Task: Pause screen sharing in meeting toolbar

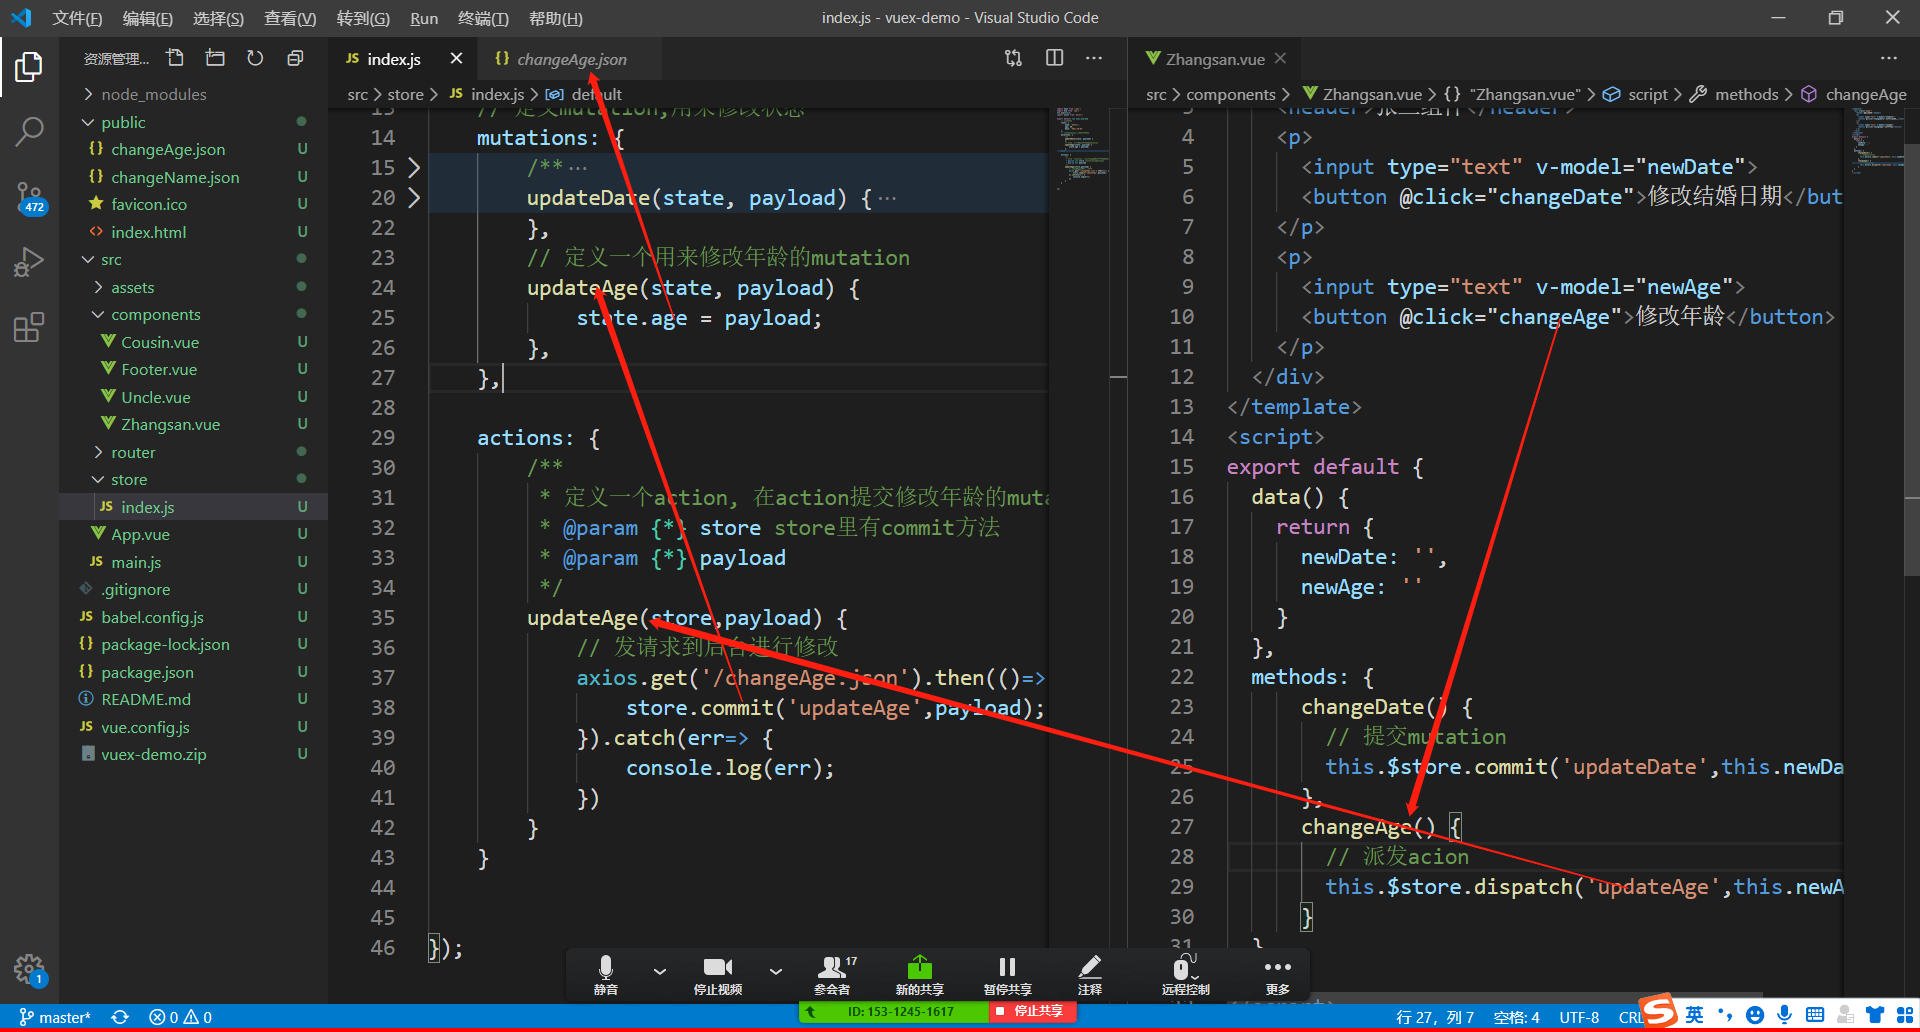Action: coord(1007,974)
